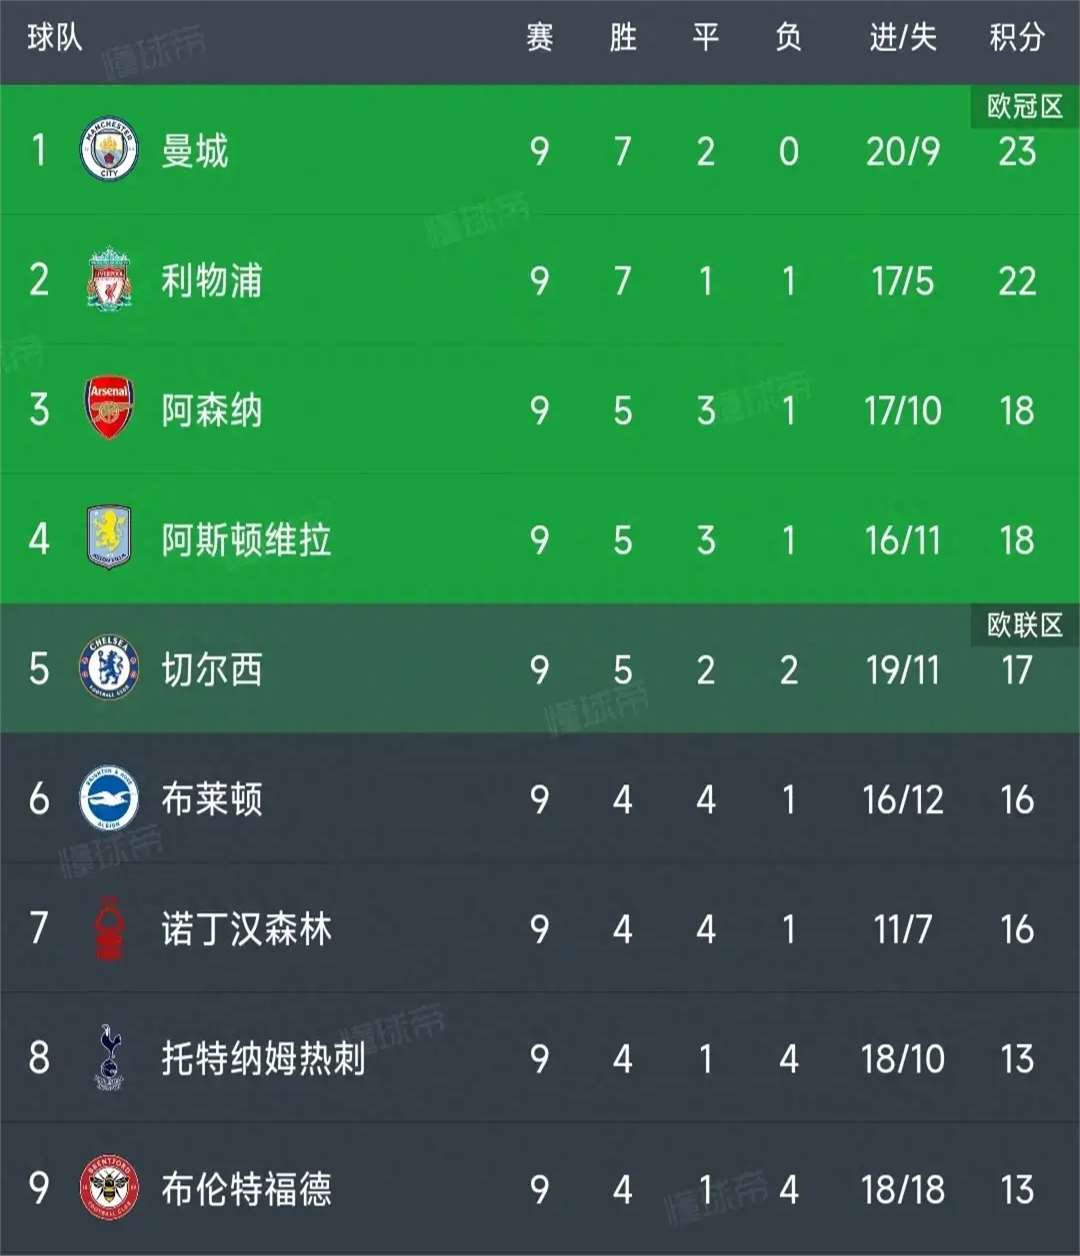Click the Chelsea club crest
The image size is (1080, 1256).
[x=108, y=668]
